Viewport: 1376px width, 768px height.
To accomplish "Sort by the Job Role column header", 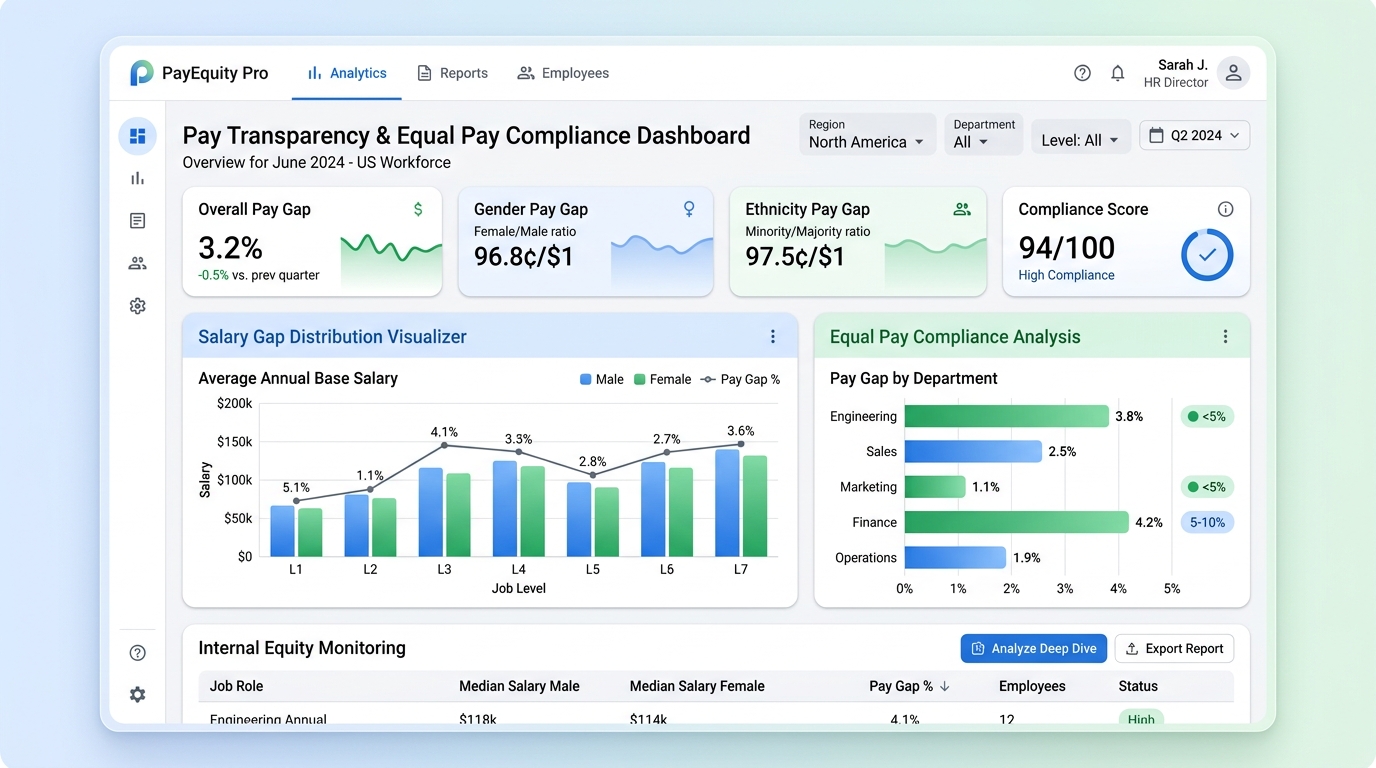I will click(x=236, y=686).
